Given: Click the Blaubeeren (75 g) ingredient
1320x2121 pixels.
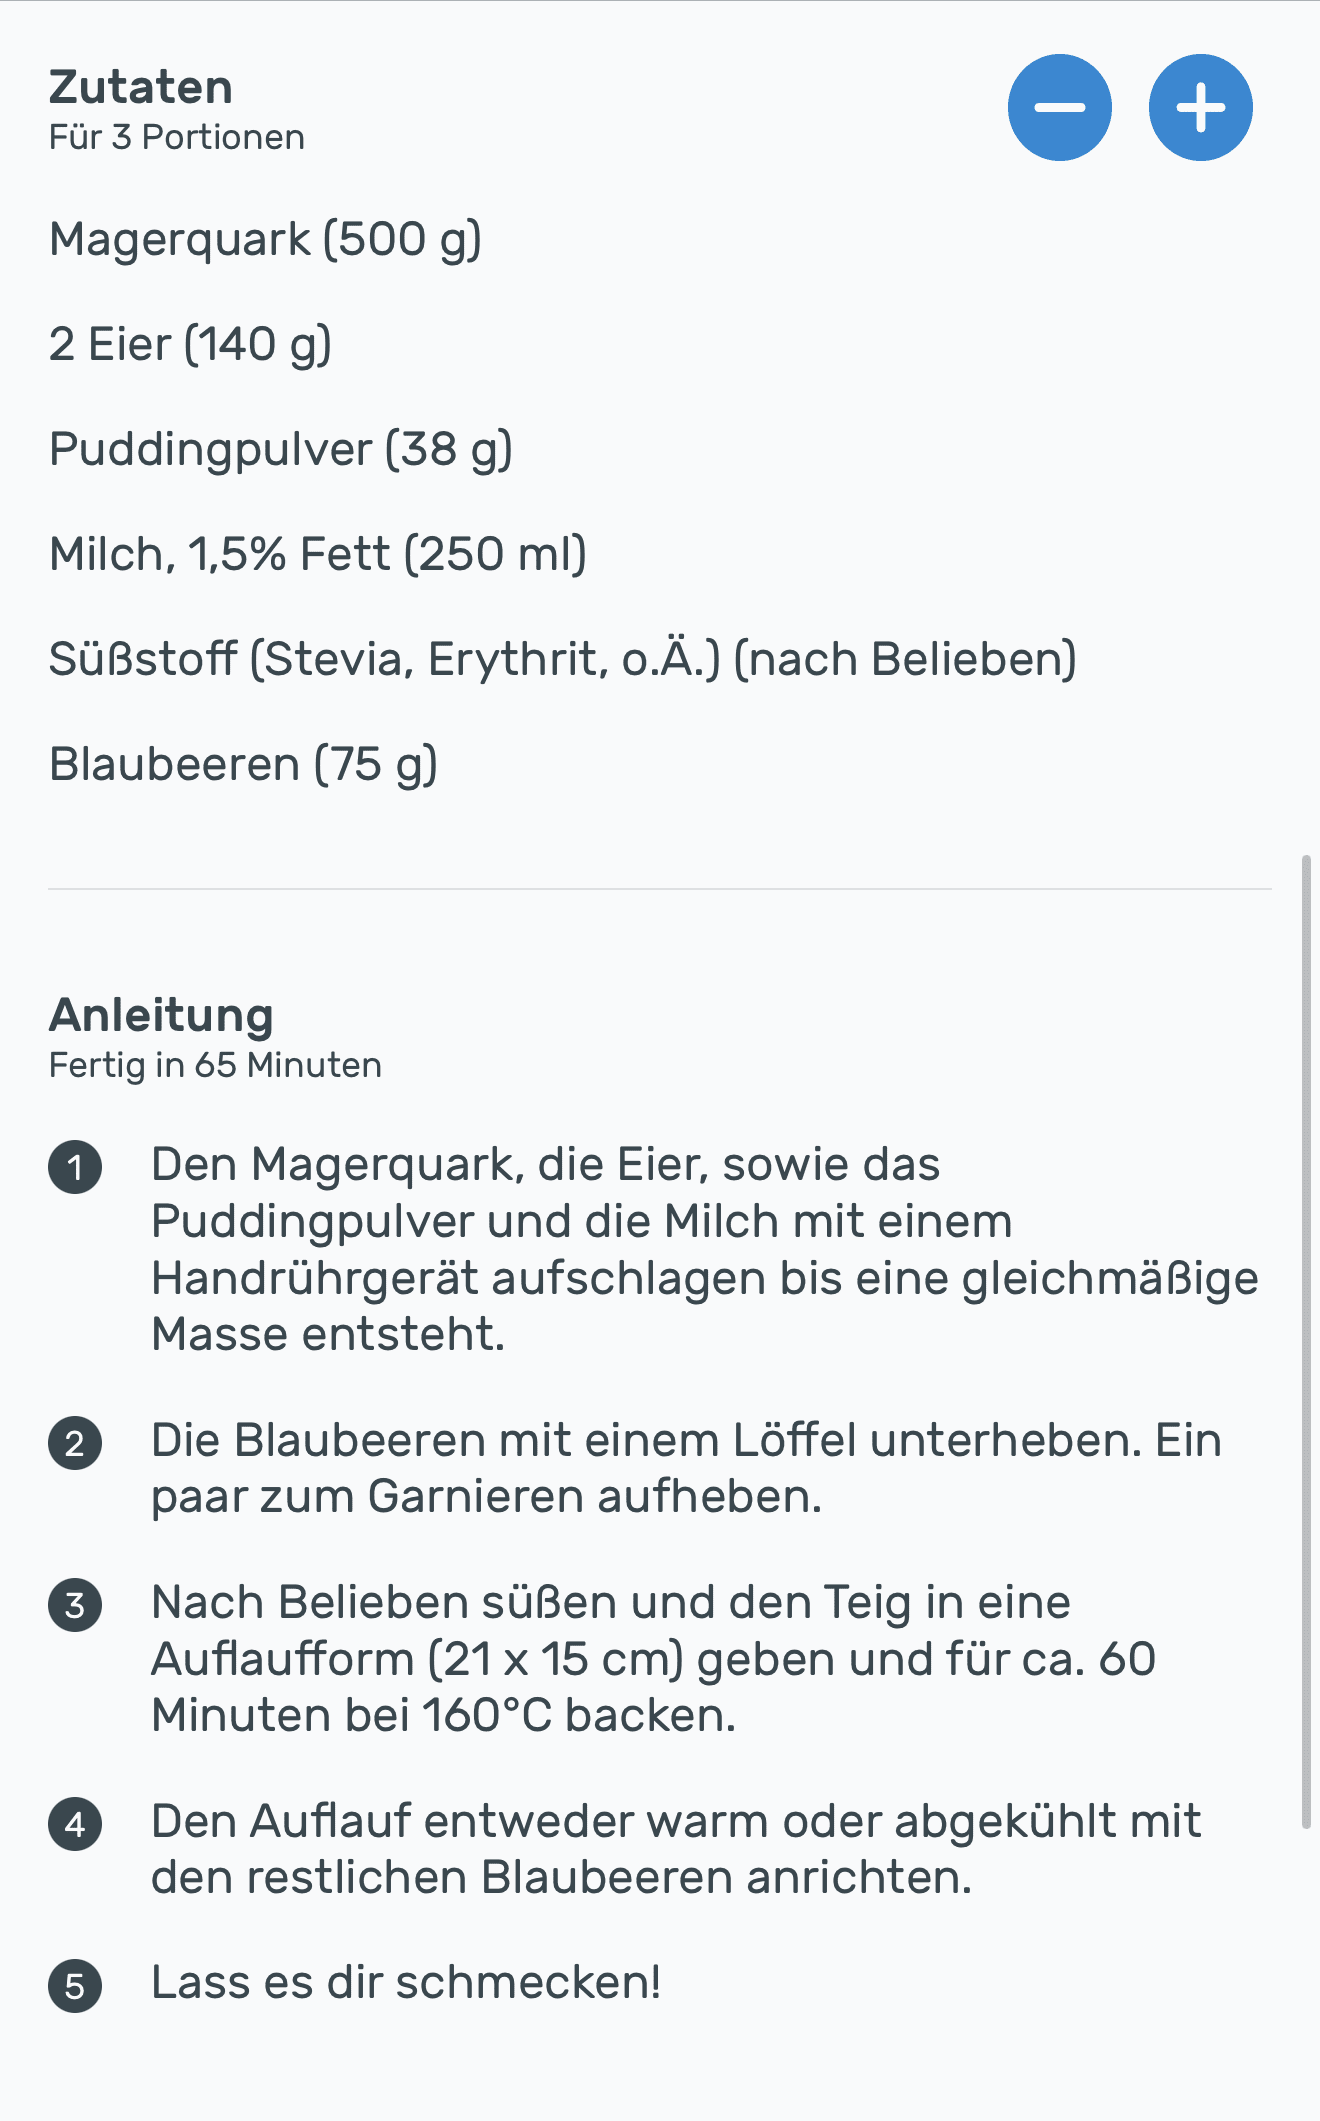Looking at the screenshot, I should 243,765.
